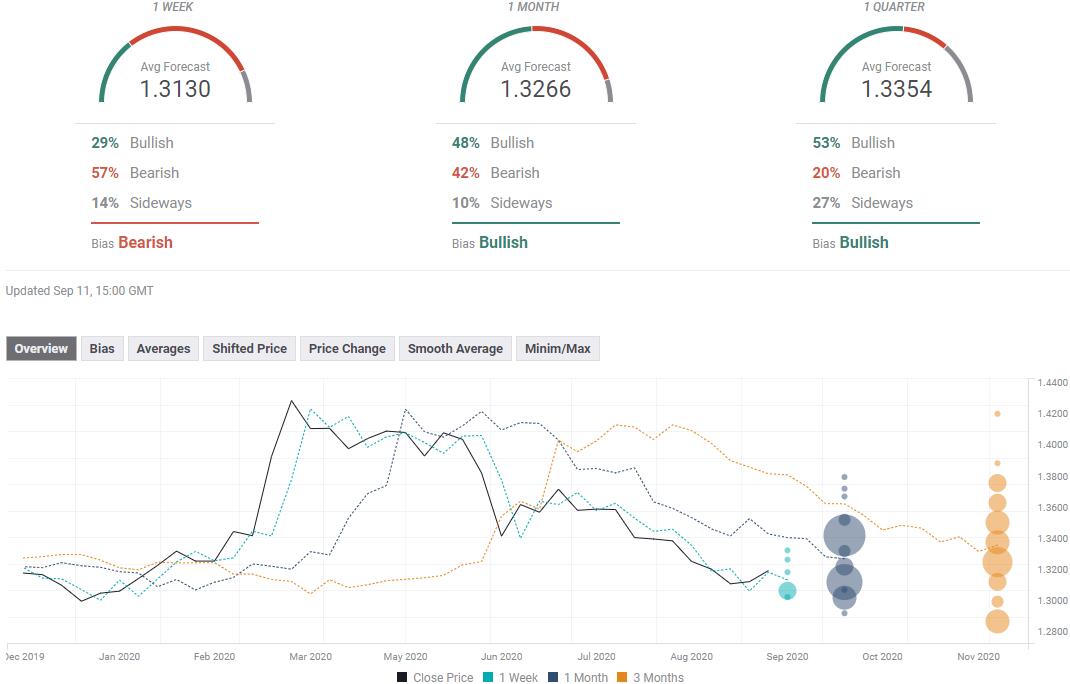The image size is (1070, 684).
Task: Open the Price Change tab
Action: (x=347, y=348)
